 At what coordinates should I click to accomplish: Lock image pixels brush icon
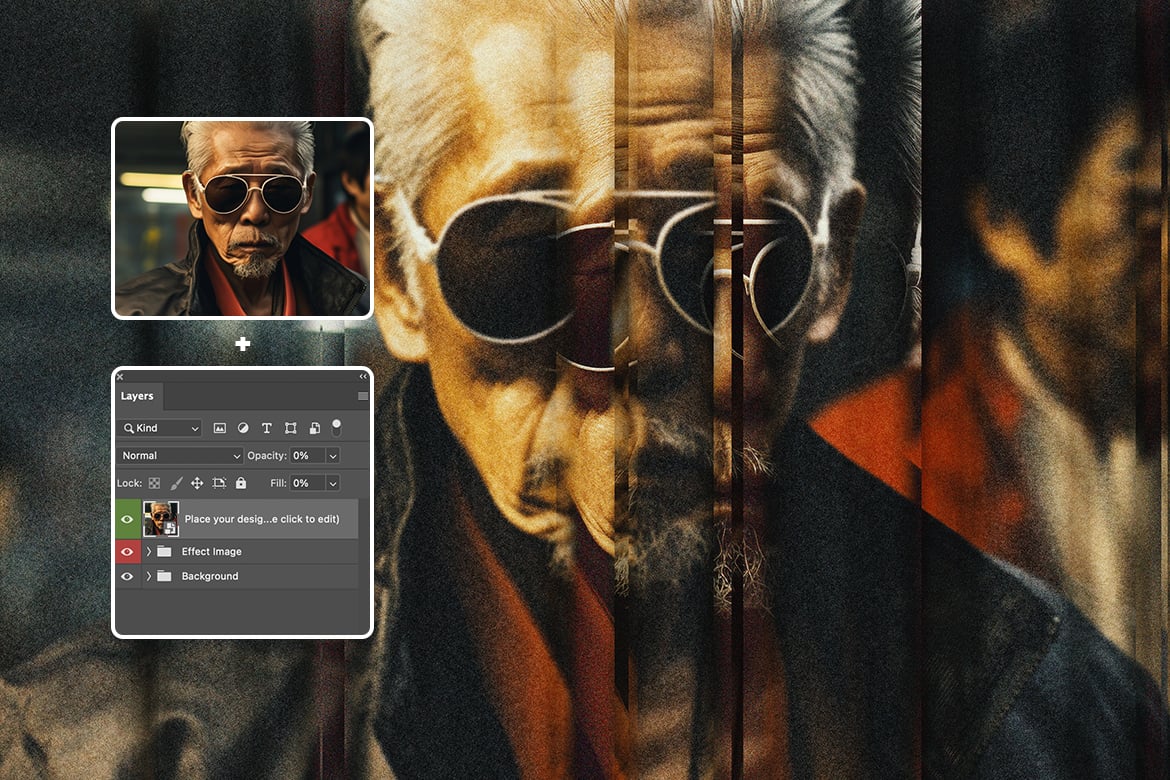click(x=176, y=484)
